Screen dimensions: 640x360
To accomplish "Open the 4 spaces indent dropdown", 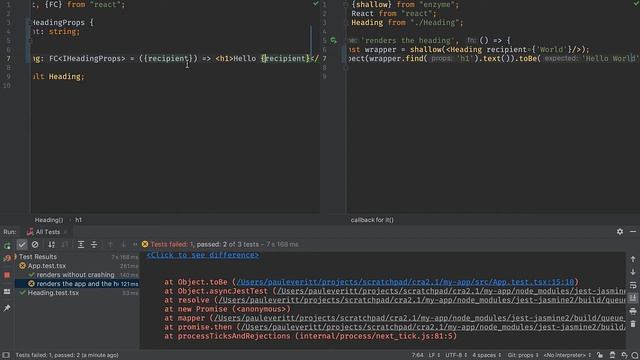I will (x=487, y=355).
